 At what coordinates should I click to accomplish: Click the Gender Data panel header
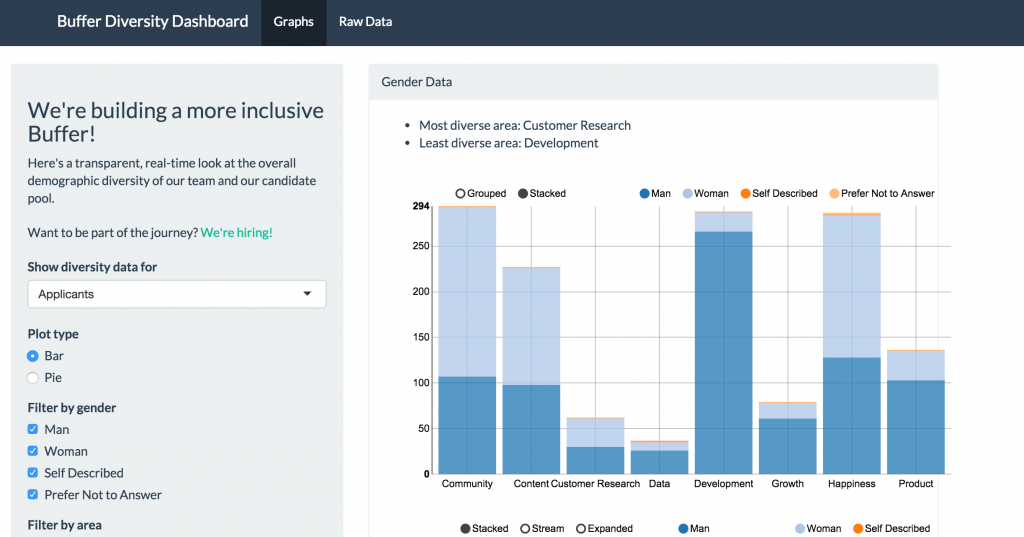653,82
